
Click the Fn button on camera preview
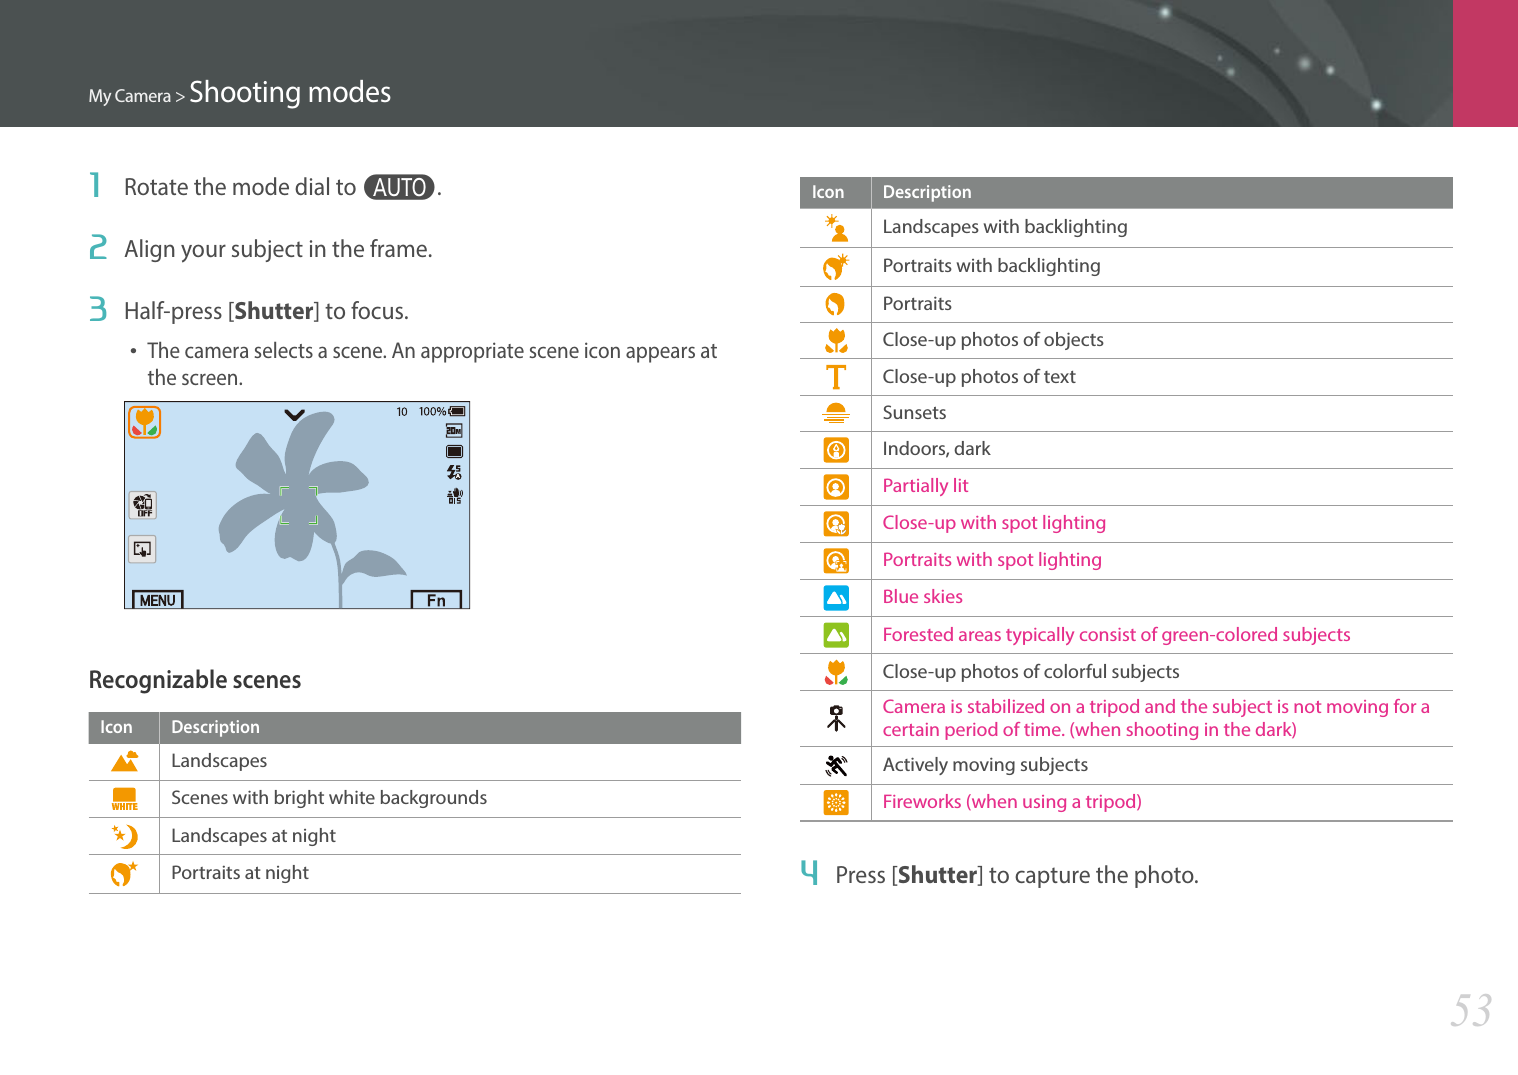click(x=436, y=600)
